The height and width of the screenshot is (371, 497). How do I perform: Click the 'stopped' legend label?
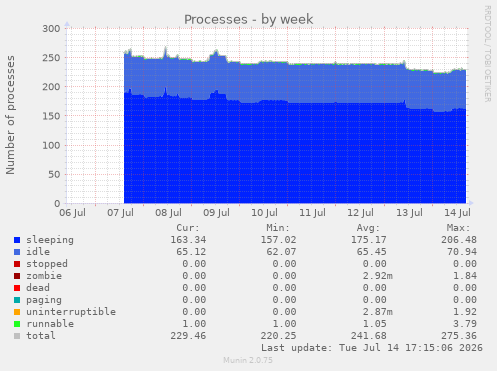[x=47, y=264]
